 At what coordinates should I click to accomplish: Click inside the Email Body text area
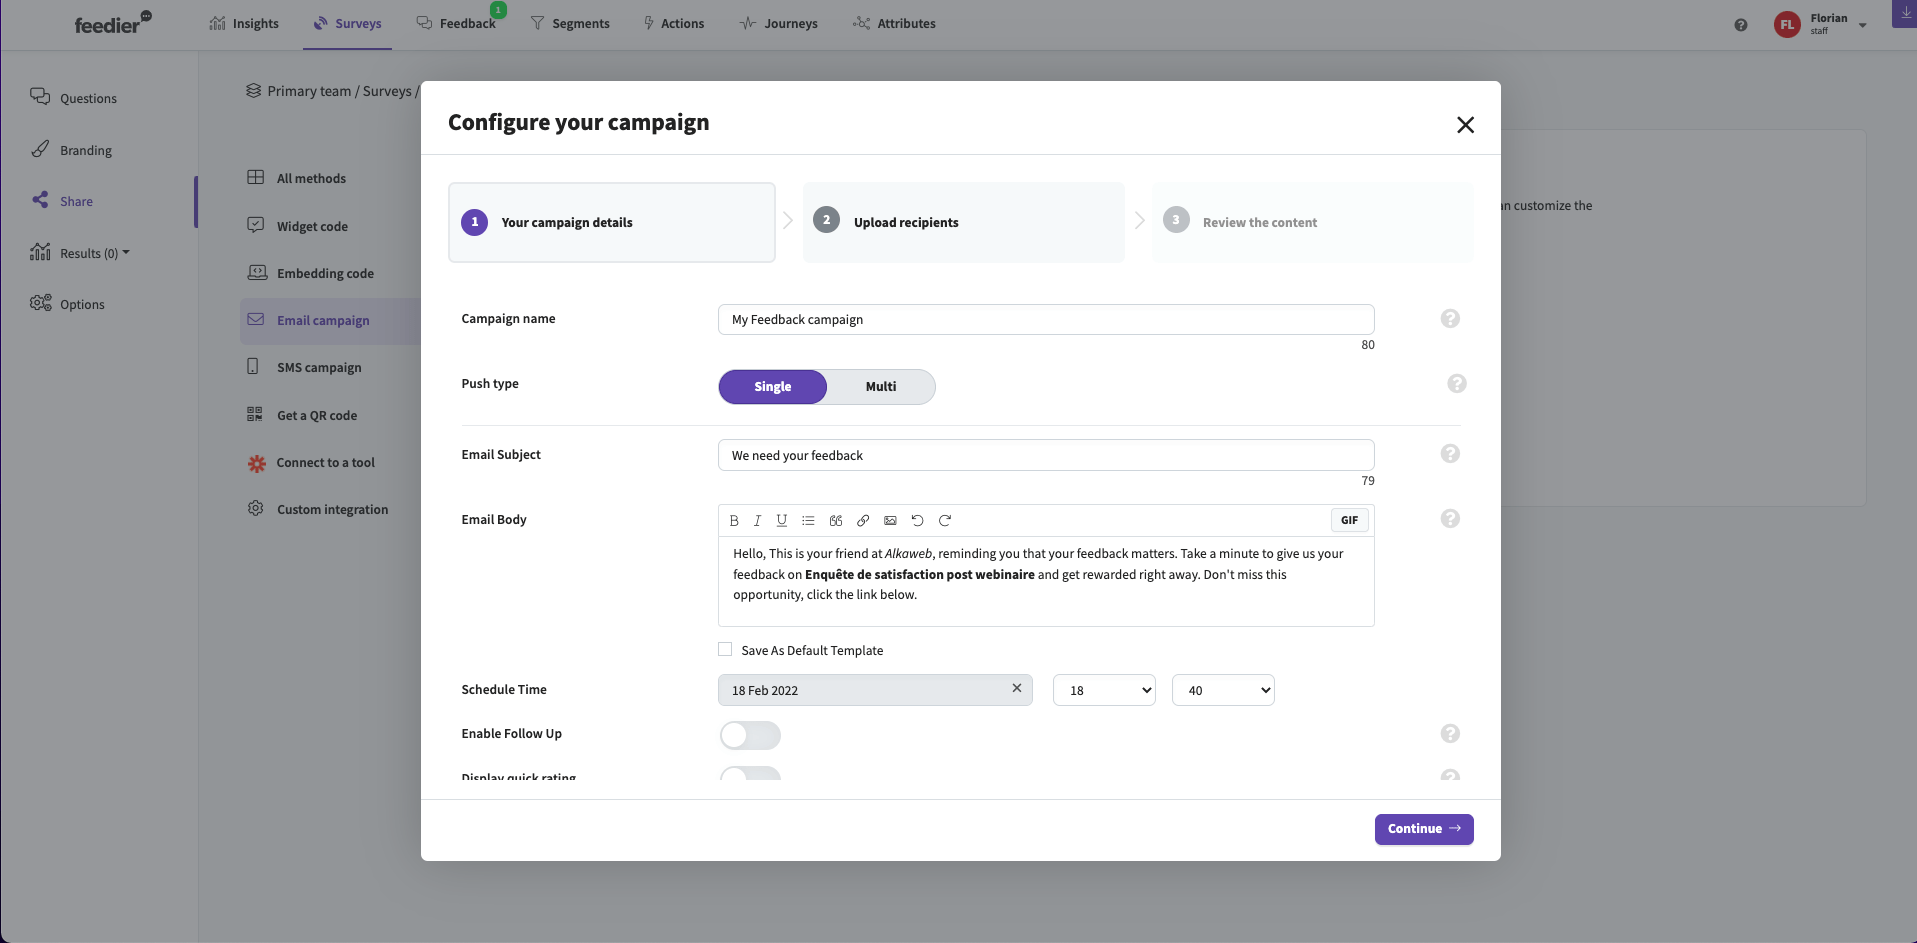[x=1046, y=582]
